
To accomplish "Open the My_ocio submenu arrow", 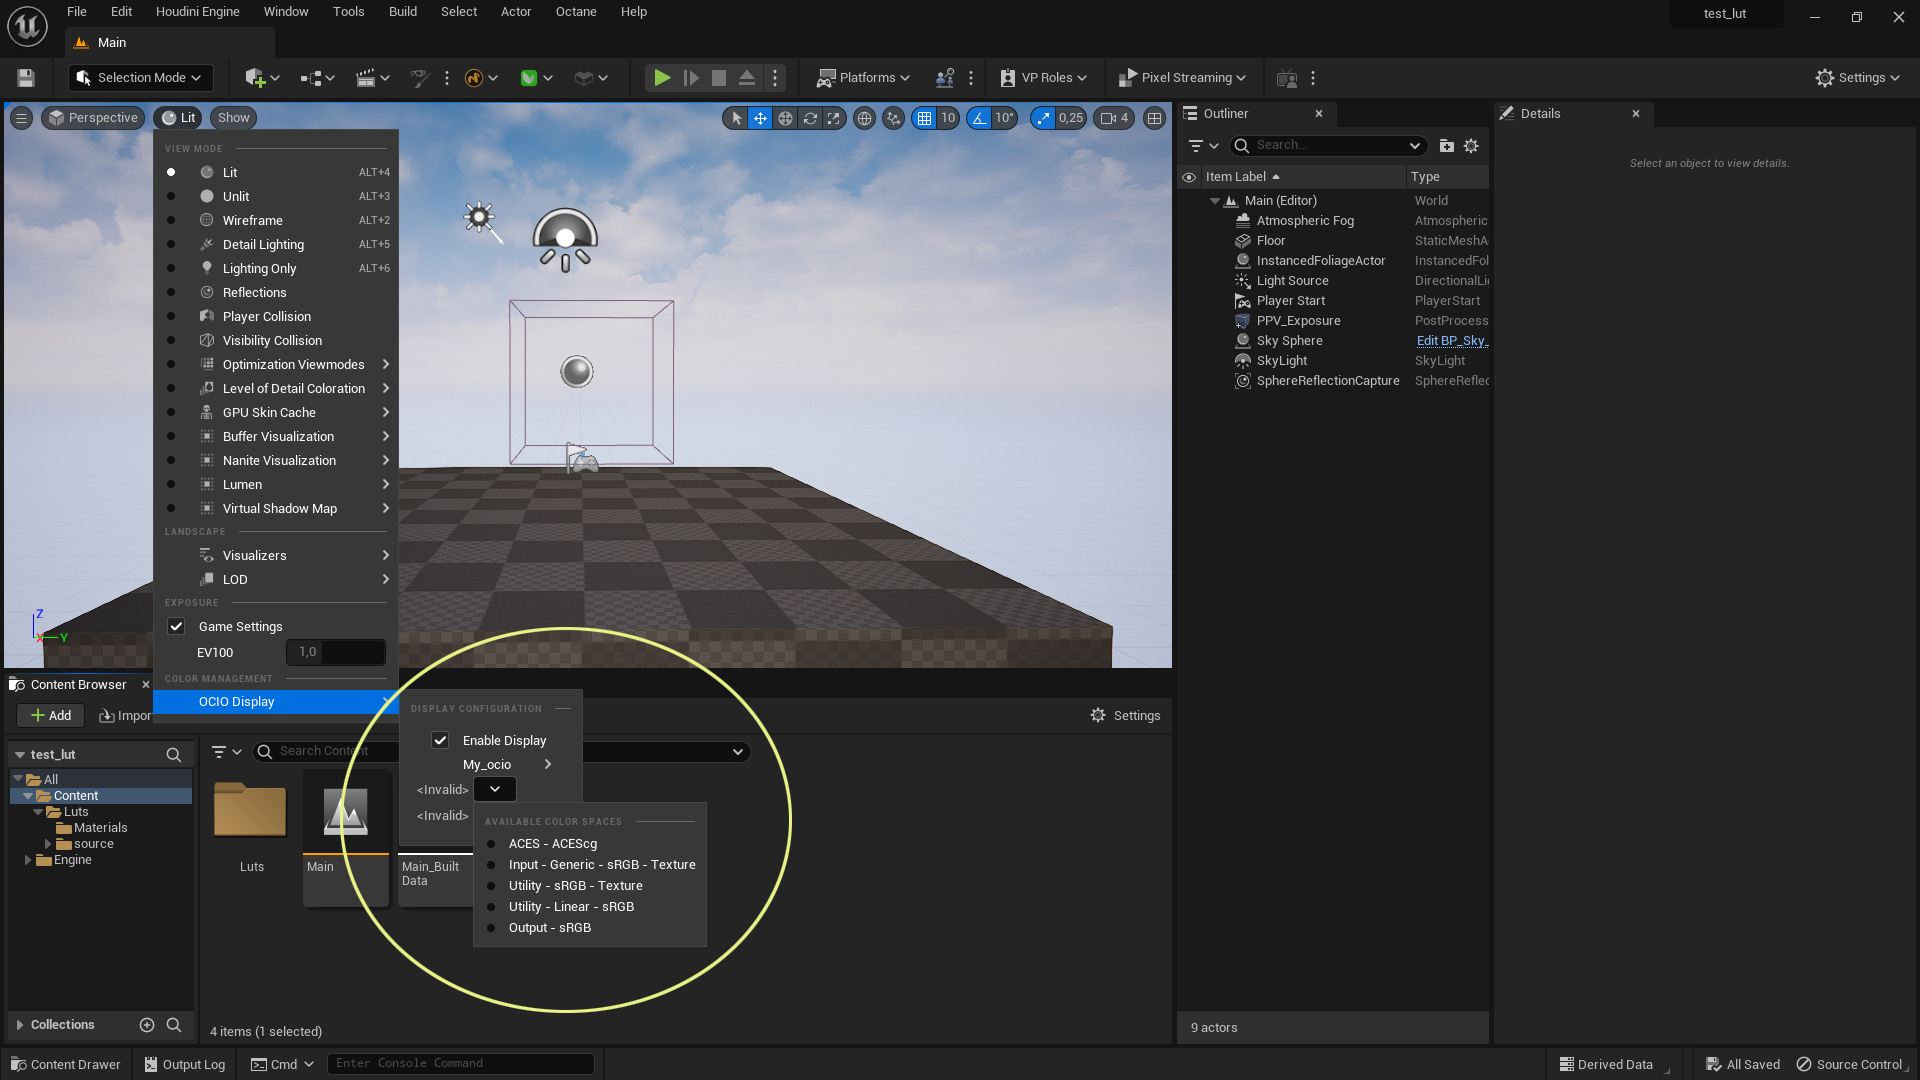I will 548,765.
